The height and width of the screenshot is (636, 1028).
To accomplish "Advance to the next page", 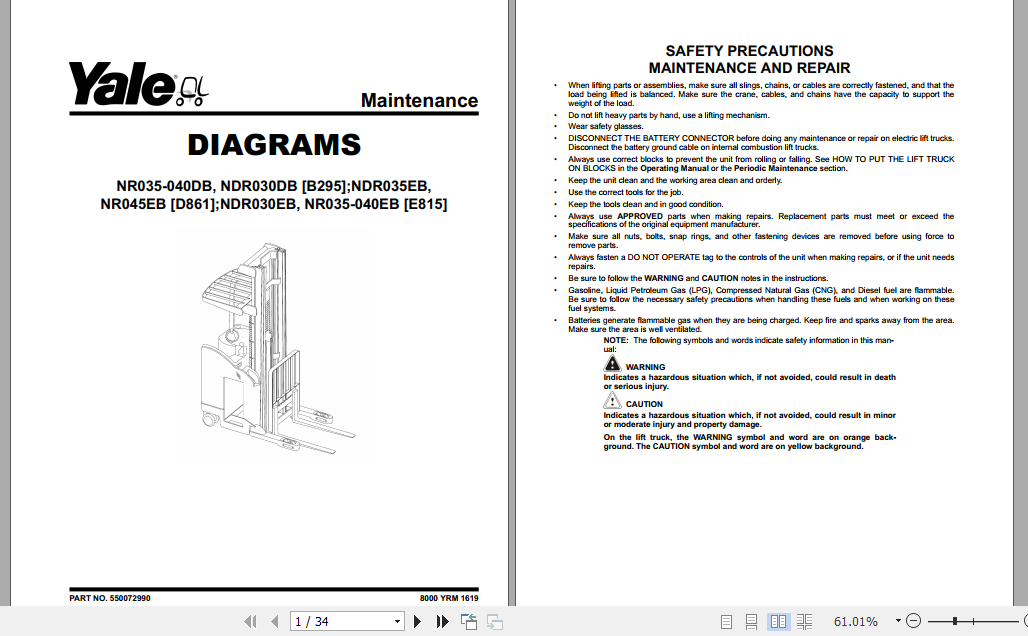I will click(417, 621).
